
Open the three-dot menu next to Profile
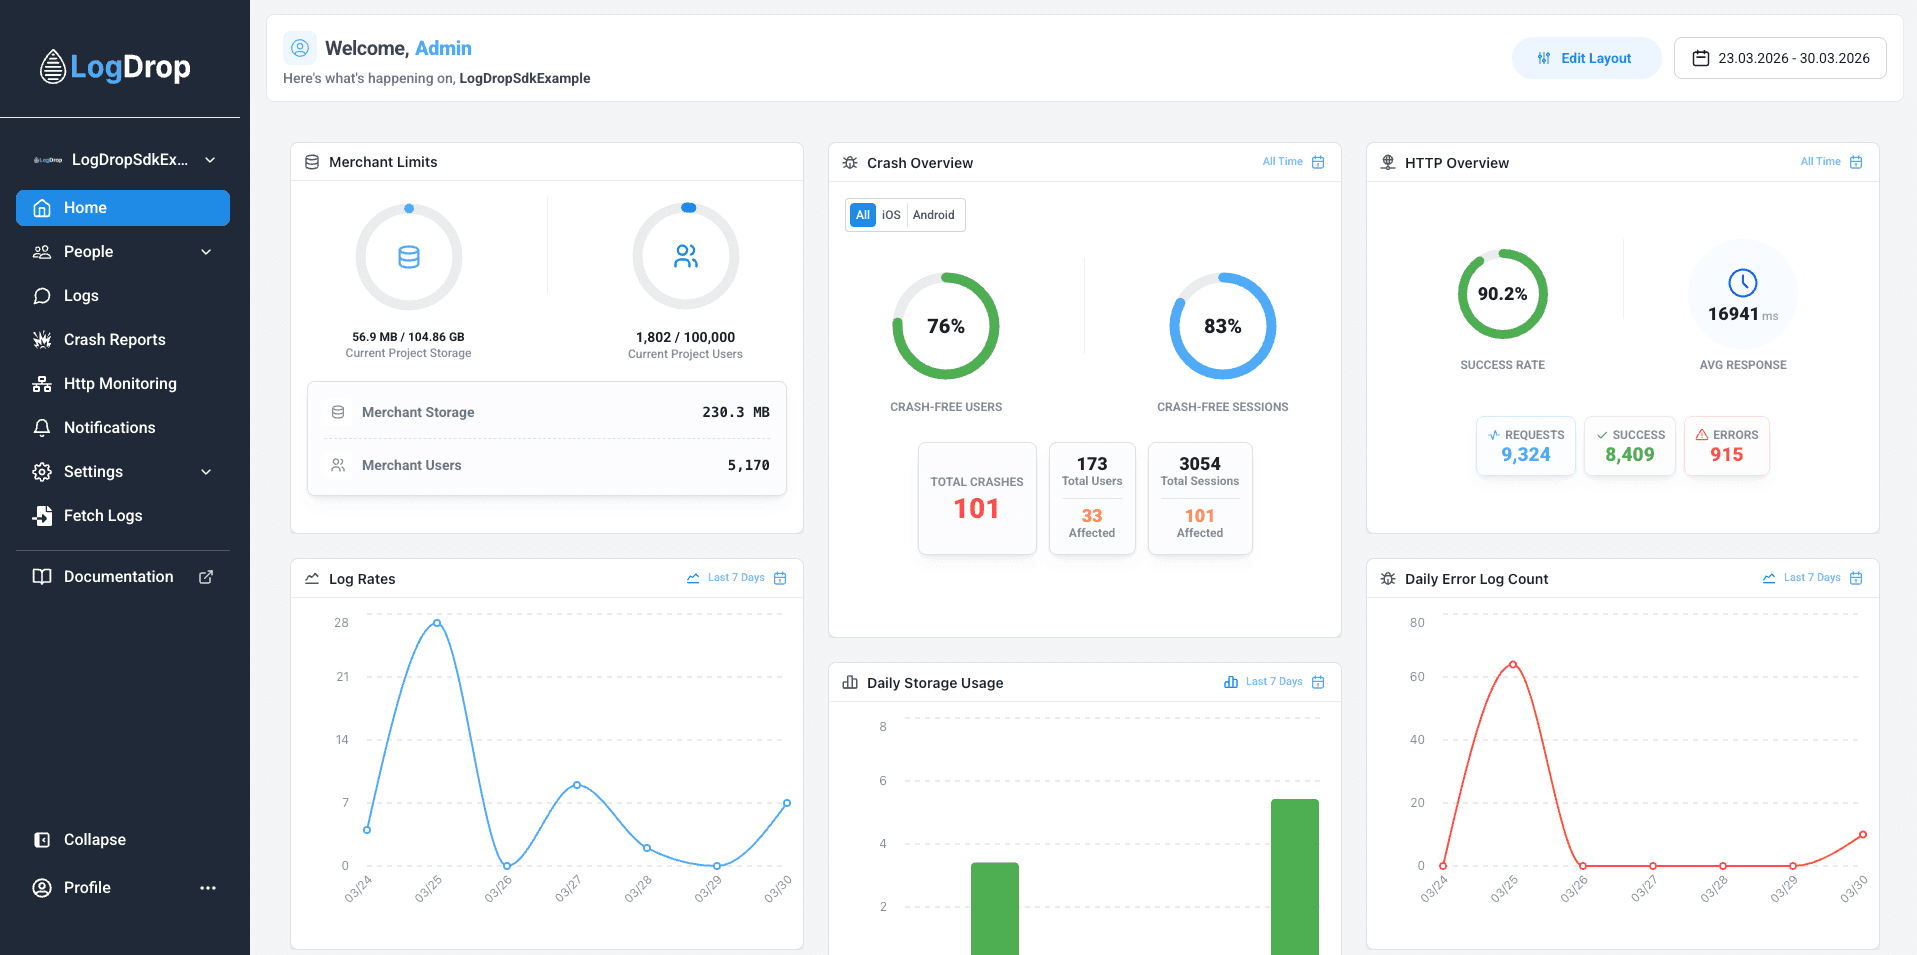point(208,888)
